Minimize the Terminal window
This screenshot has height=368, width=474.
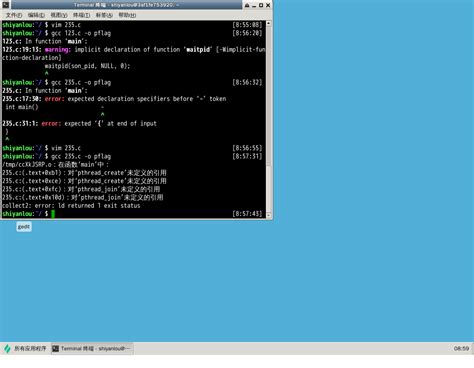(x=254, y=5)
